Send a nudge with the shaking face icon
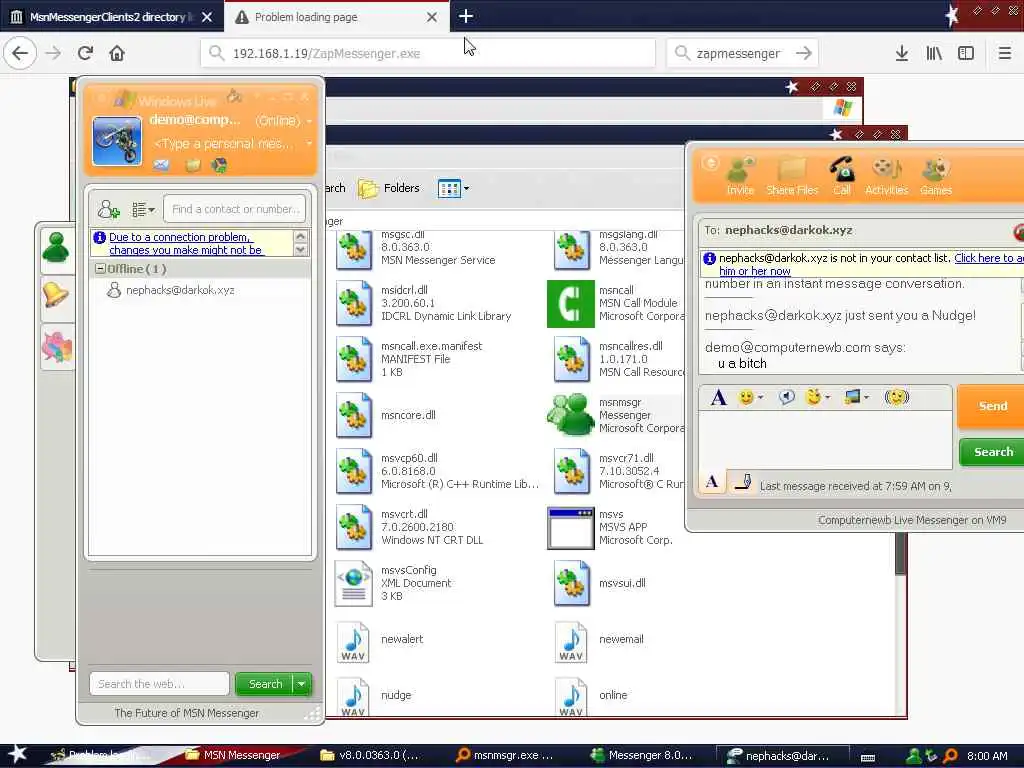This screenshot has width=1024, height=768. point(897,397)
